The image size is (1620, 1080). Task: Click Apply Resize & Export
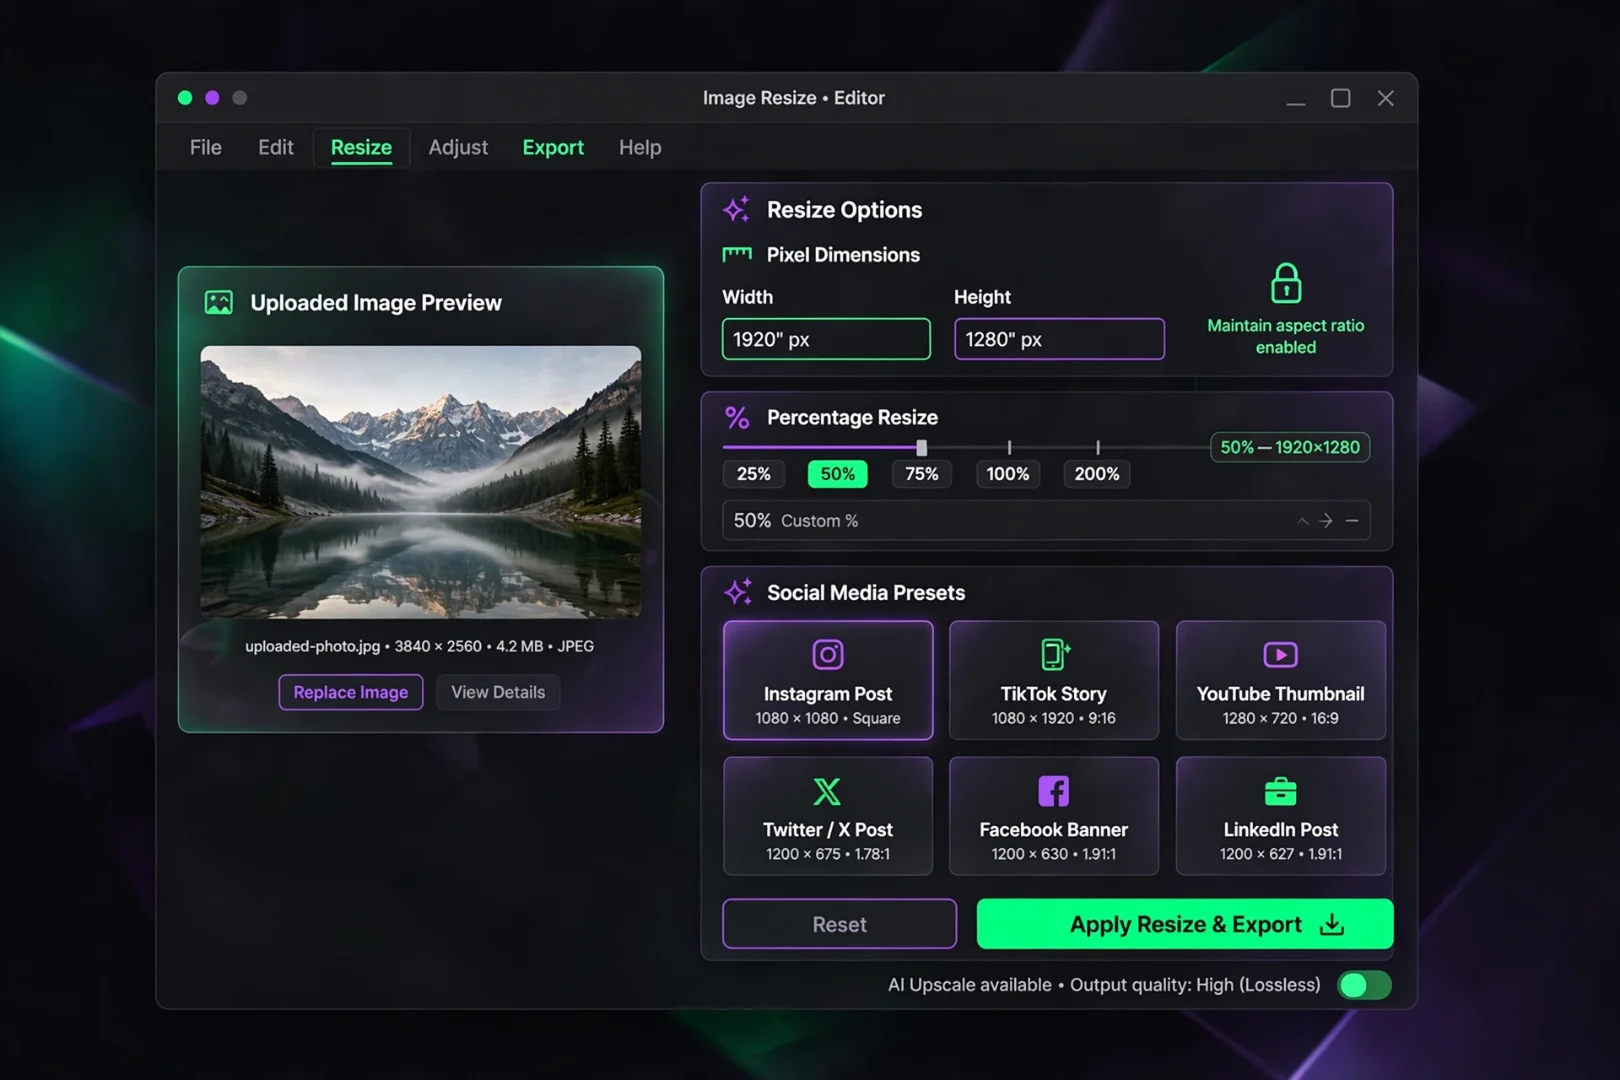pyautogui.click(x=1185, y=924)
